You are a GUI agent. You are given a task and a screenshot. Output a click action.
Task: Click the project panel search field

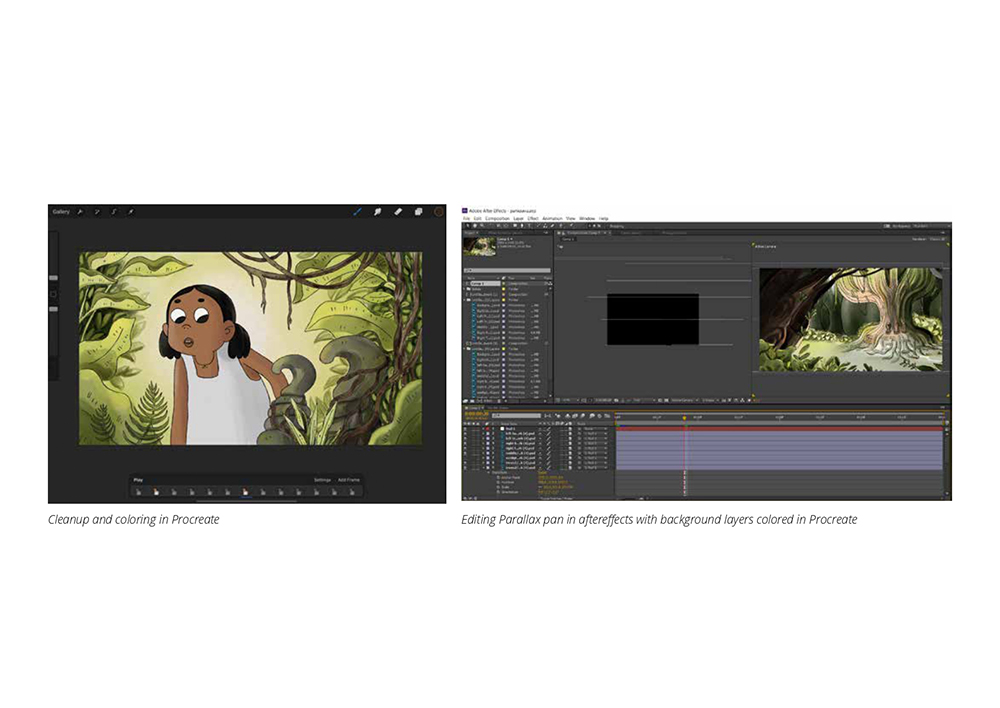(x=507, y=270)
